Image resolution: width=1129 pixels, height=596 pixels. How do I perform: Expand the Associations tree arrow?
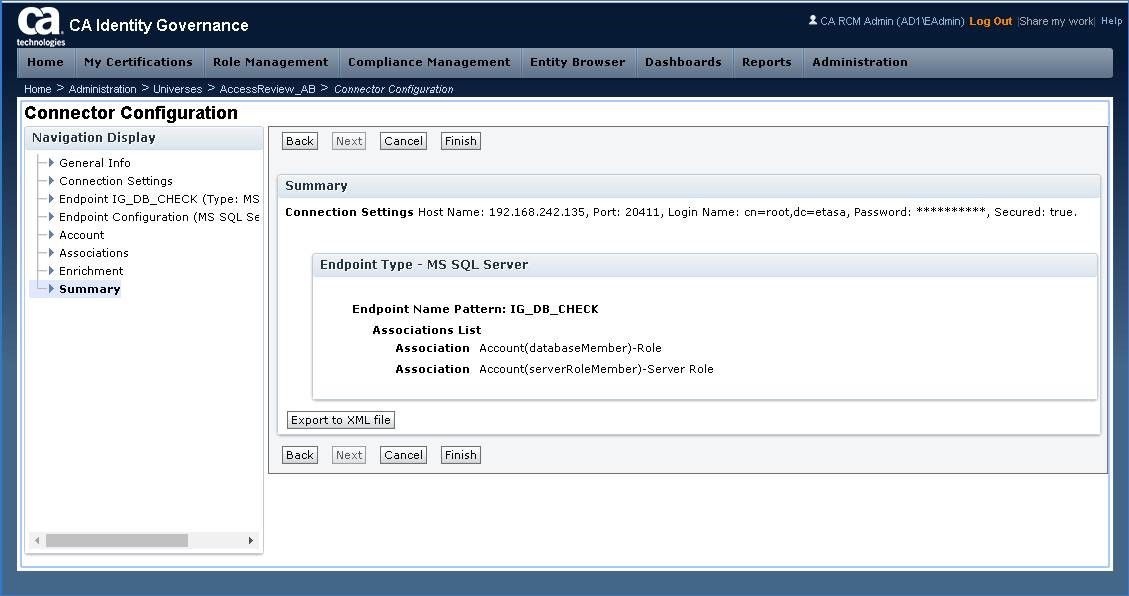pos(51,253)
